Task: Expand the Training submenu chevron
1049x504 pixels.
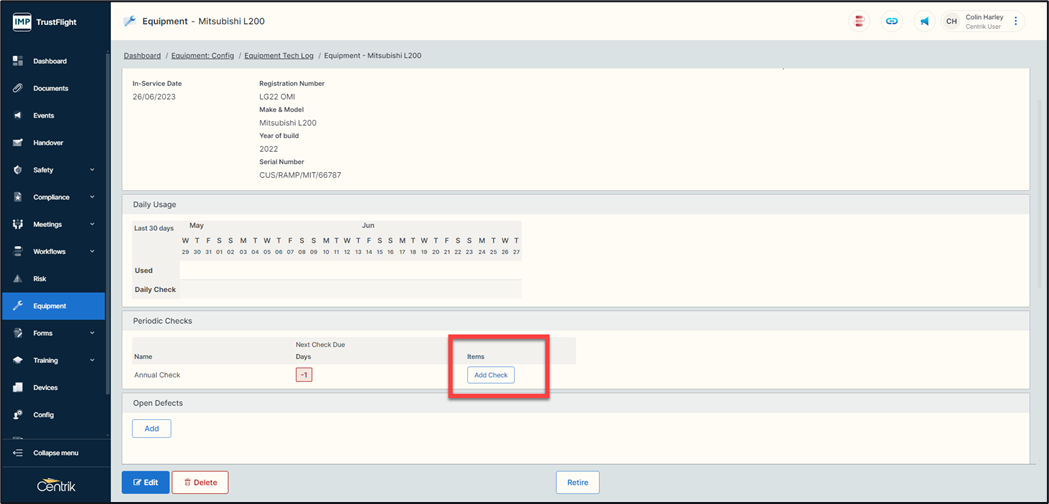Action: click(x=92, y=360)
